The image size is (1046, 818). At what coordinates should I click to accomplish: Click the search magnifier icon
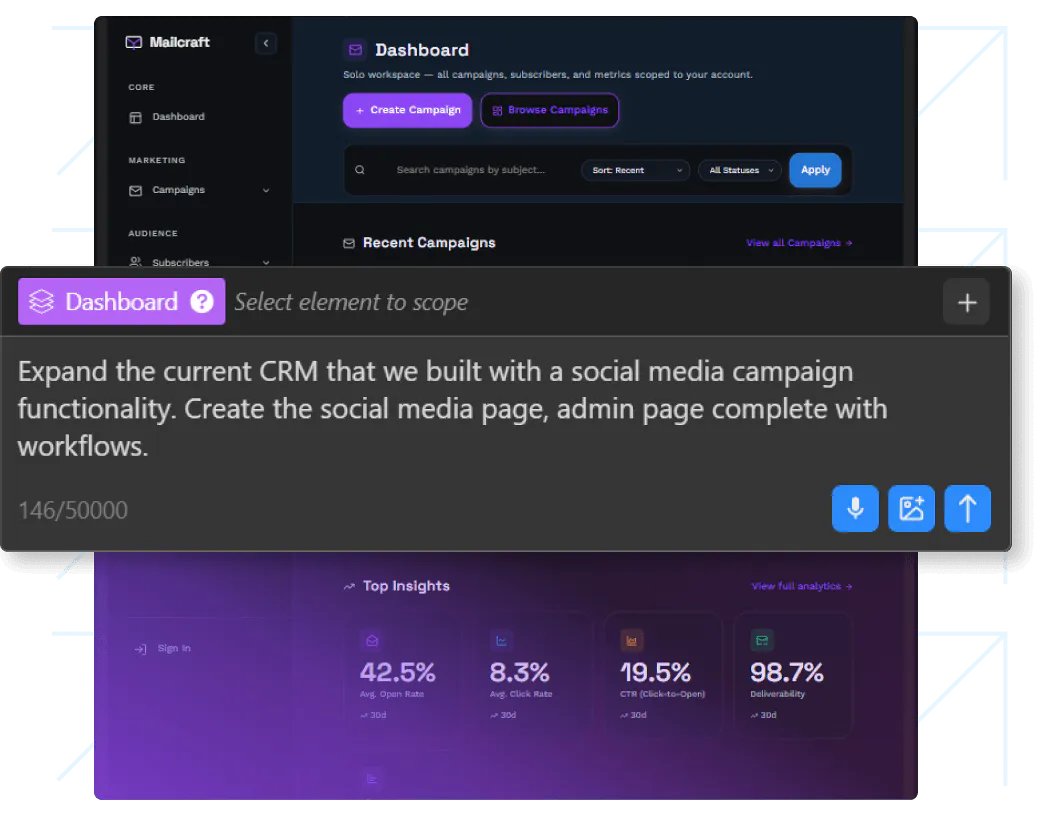click(x=360, y=170)
